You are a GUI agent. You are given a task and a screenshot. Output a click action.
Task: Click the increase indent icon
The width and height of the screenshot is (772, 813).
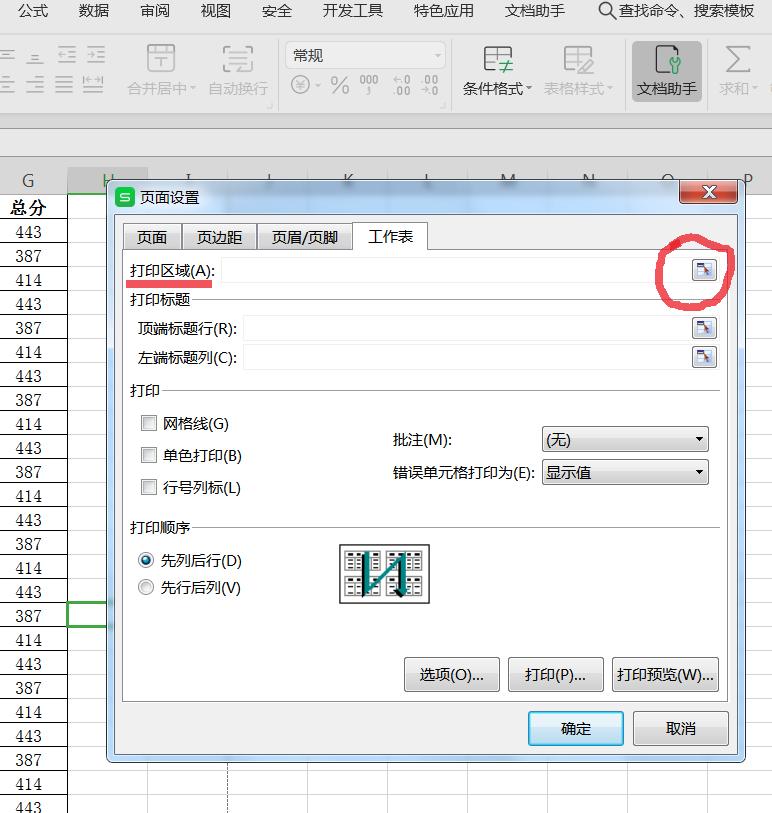[x=96, y=54]
